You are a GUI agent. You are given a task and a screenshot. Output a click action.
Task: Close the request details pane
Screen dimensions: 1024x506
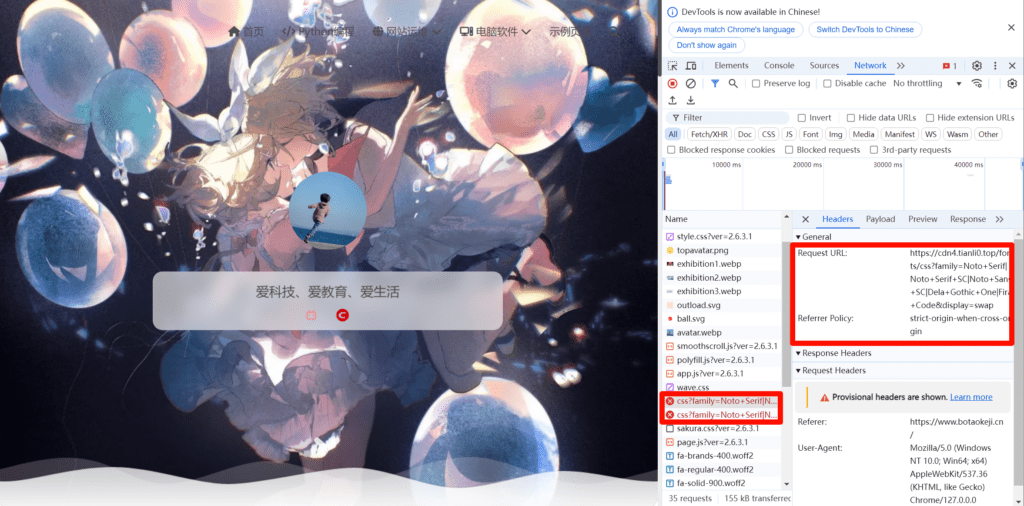[805, 219]
